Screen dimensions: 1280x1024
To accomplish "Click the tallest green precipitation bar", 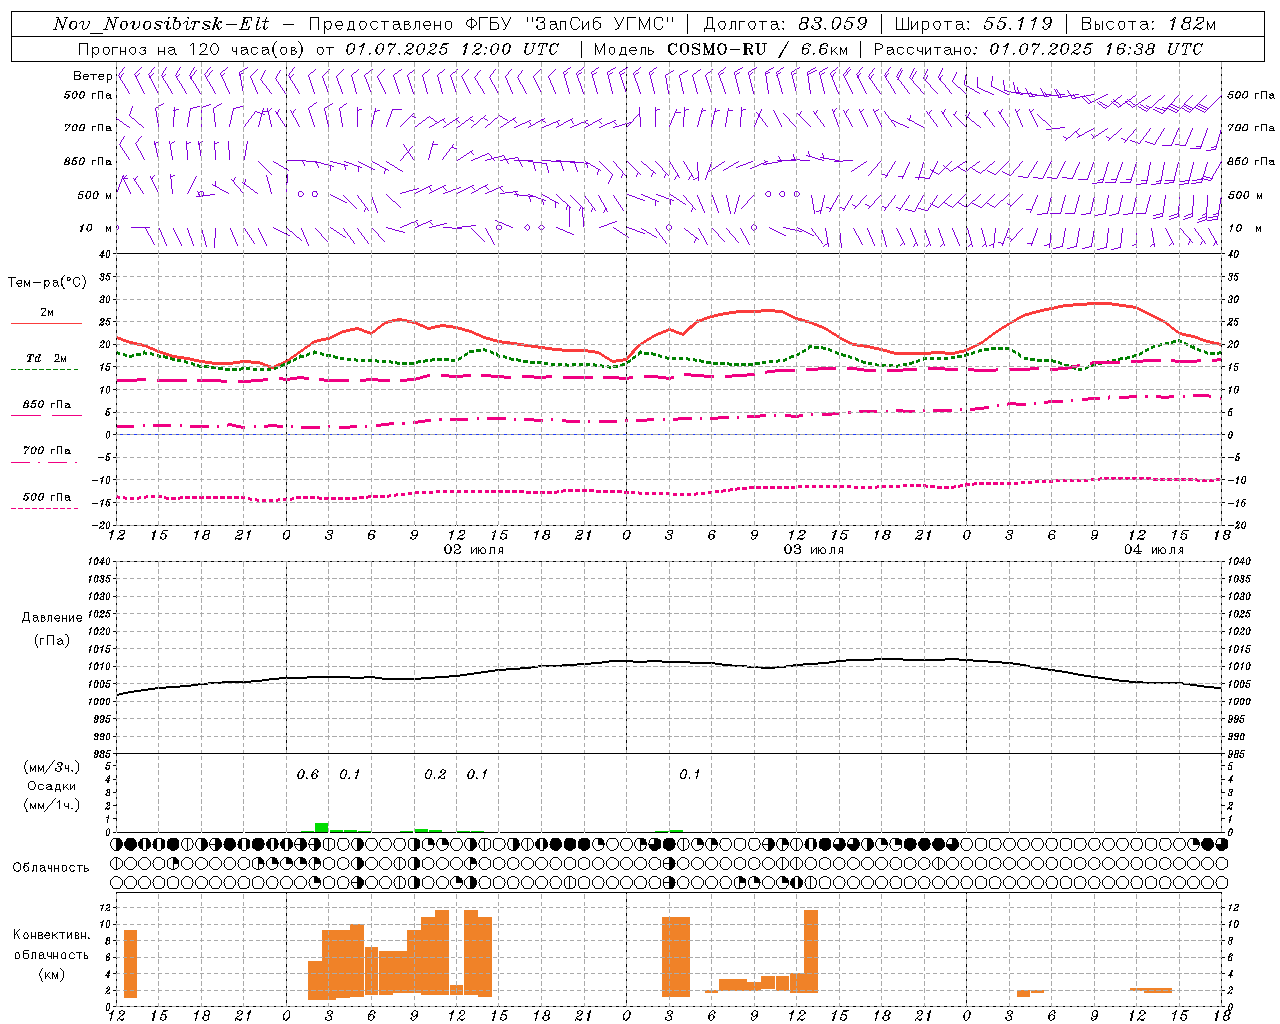I will [321, 827].
